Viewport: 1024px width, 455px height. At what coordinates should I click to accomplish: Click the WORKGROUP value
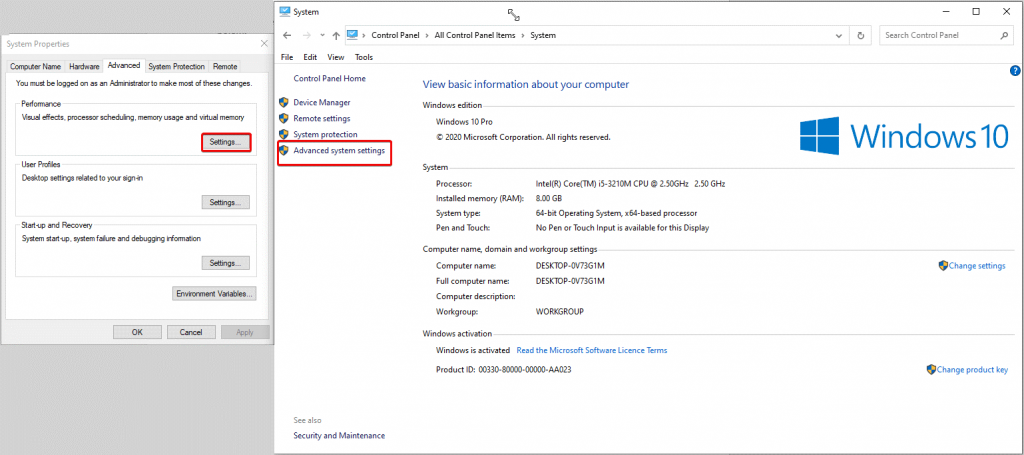pyautogui.click(x=559, y=311)
